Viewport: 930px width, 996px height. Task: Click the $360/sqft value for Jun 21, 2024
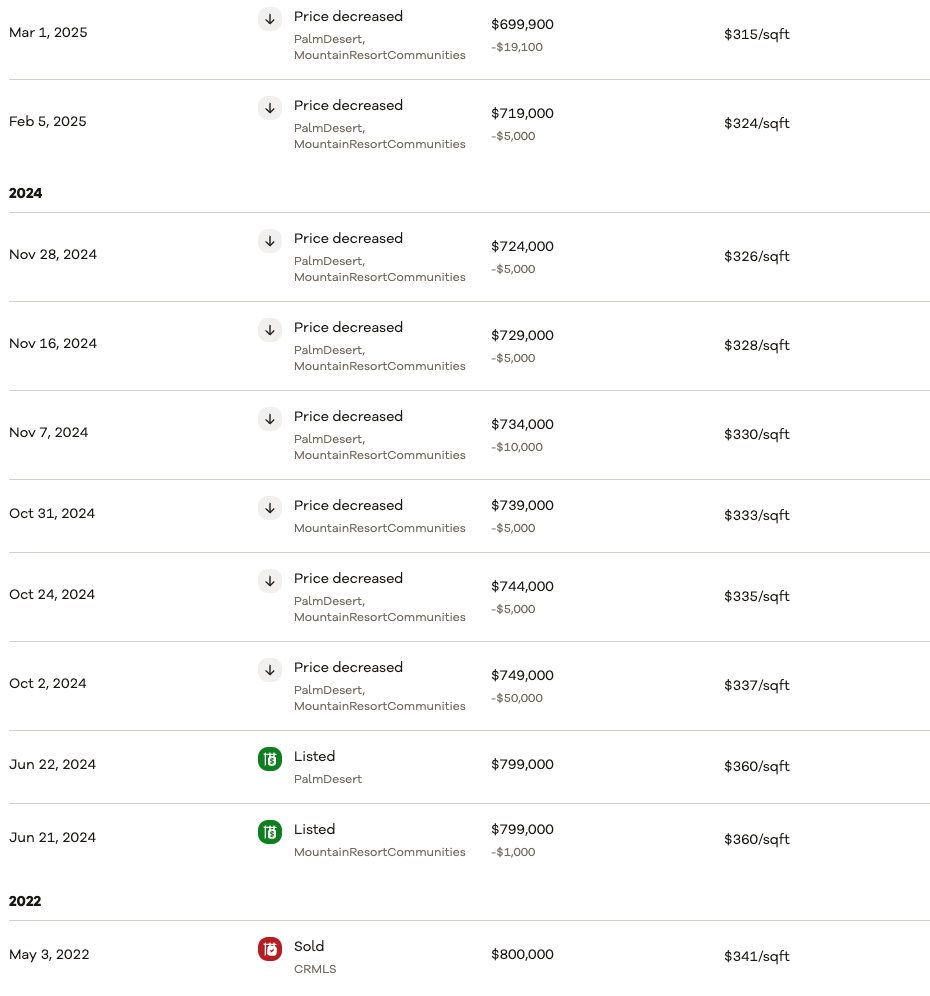click(x=757, y=840)
